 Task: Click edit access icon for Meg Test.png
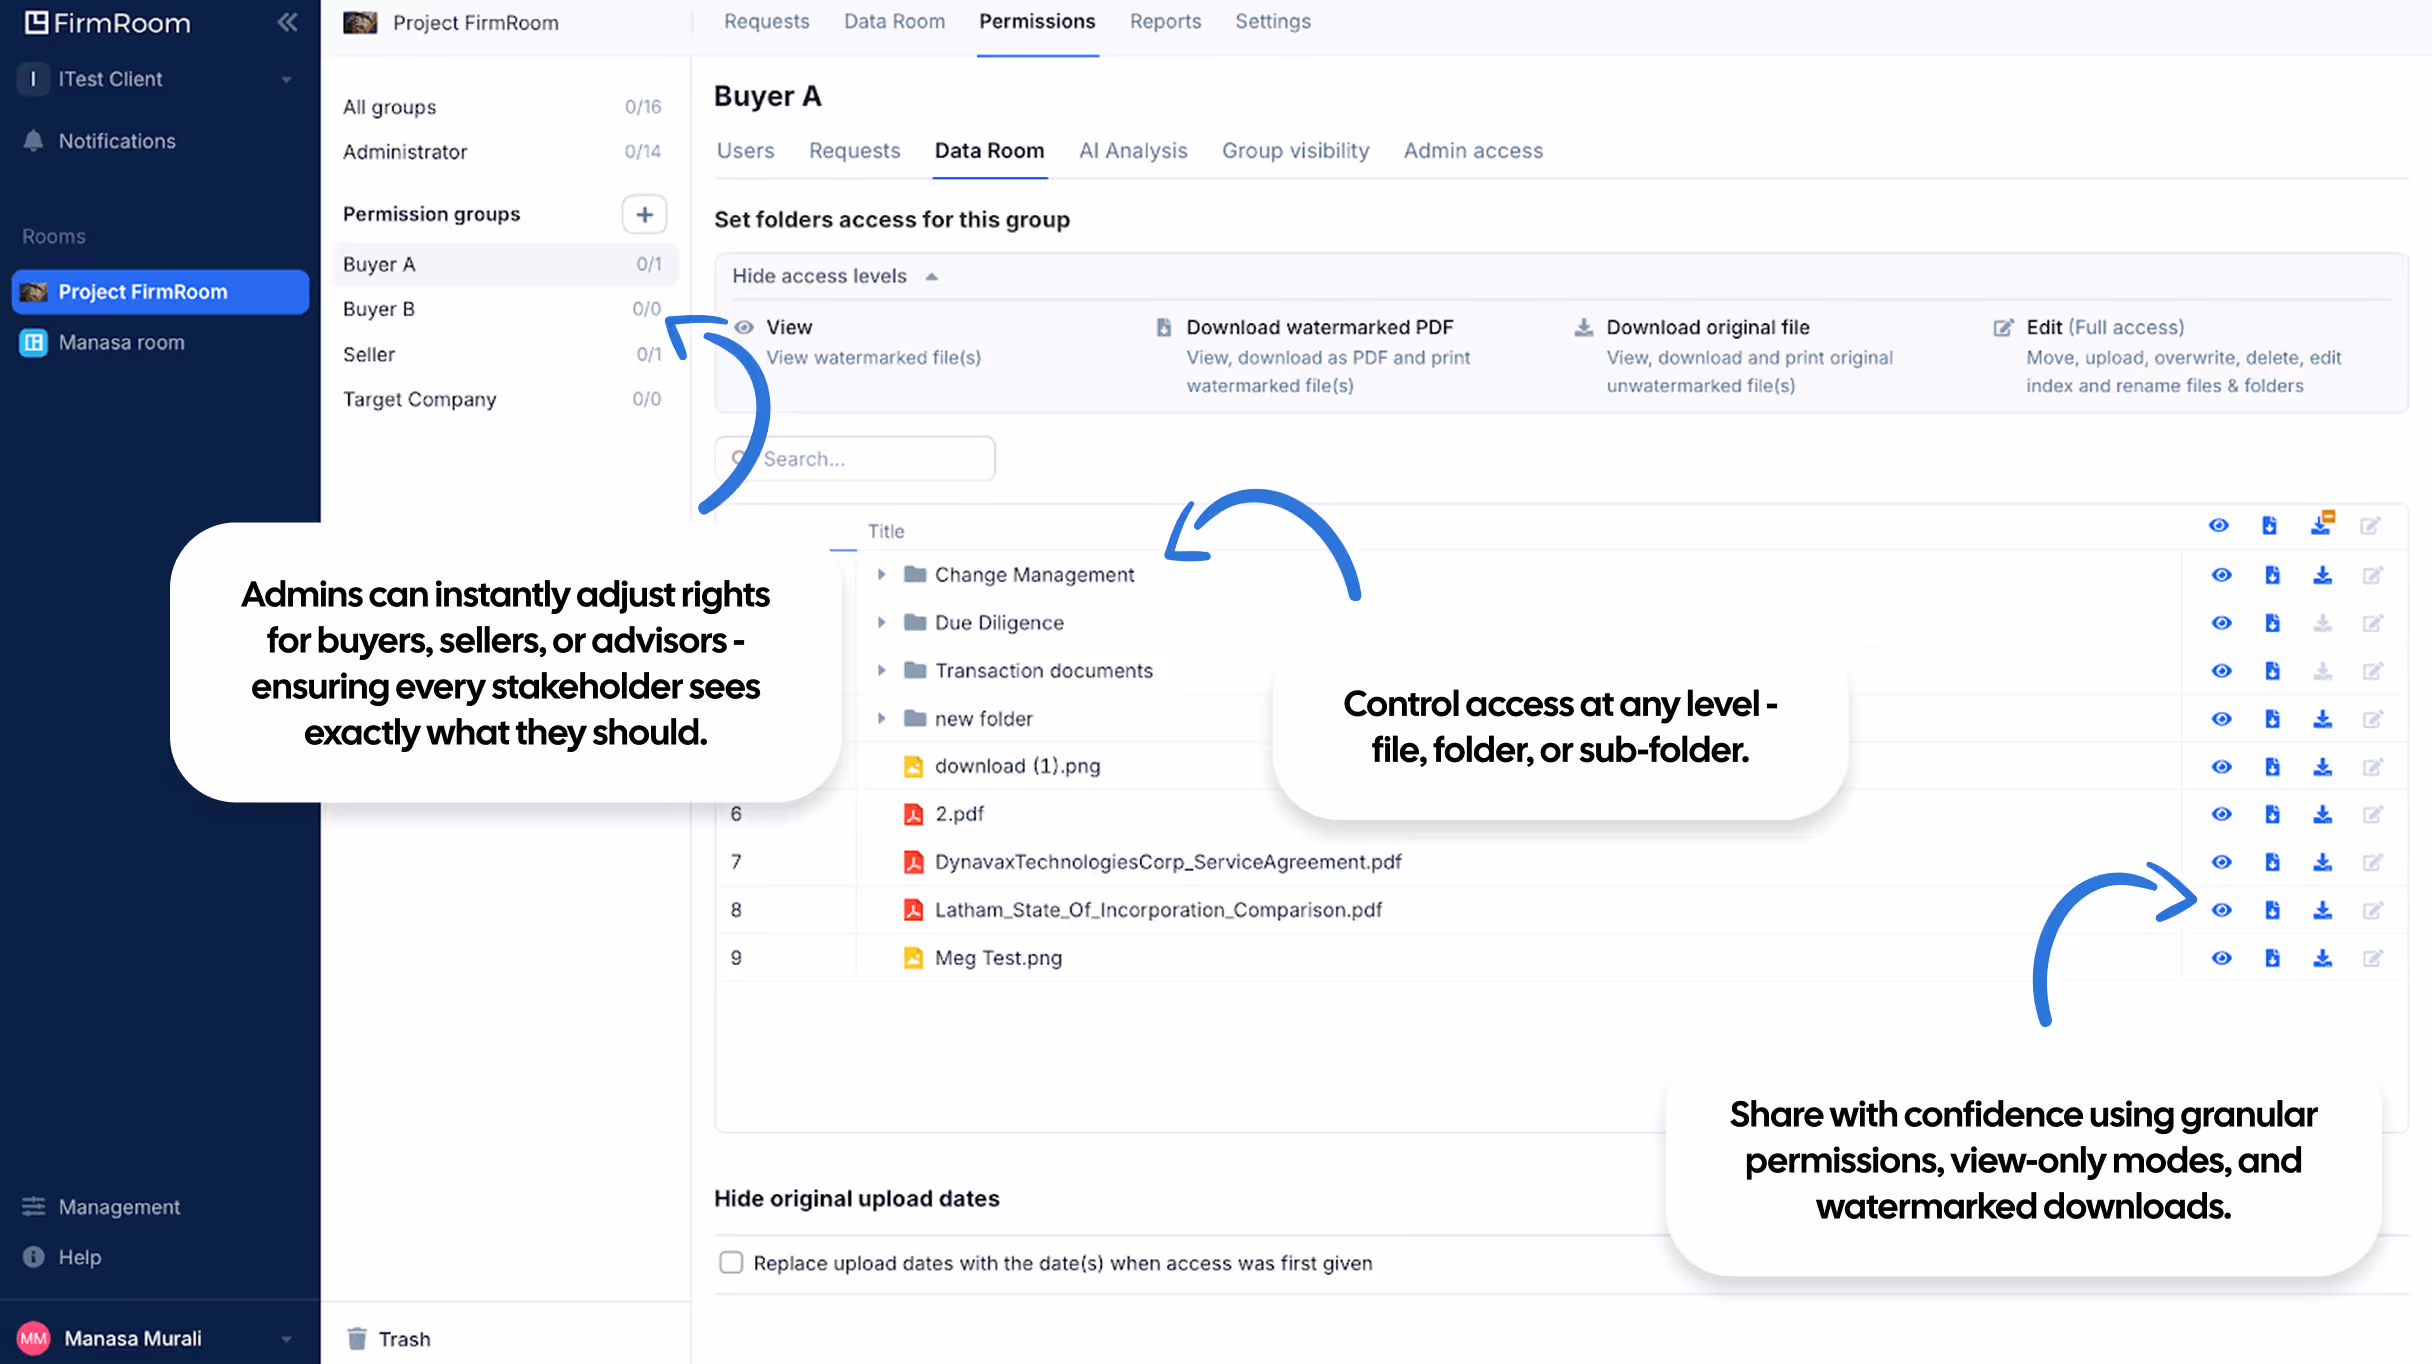pos(2372,958)
